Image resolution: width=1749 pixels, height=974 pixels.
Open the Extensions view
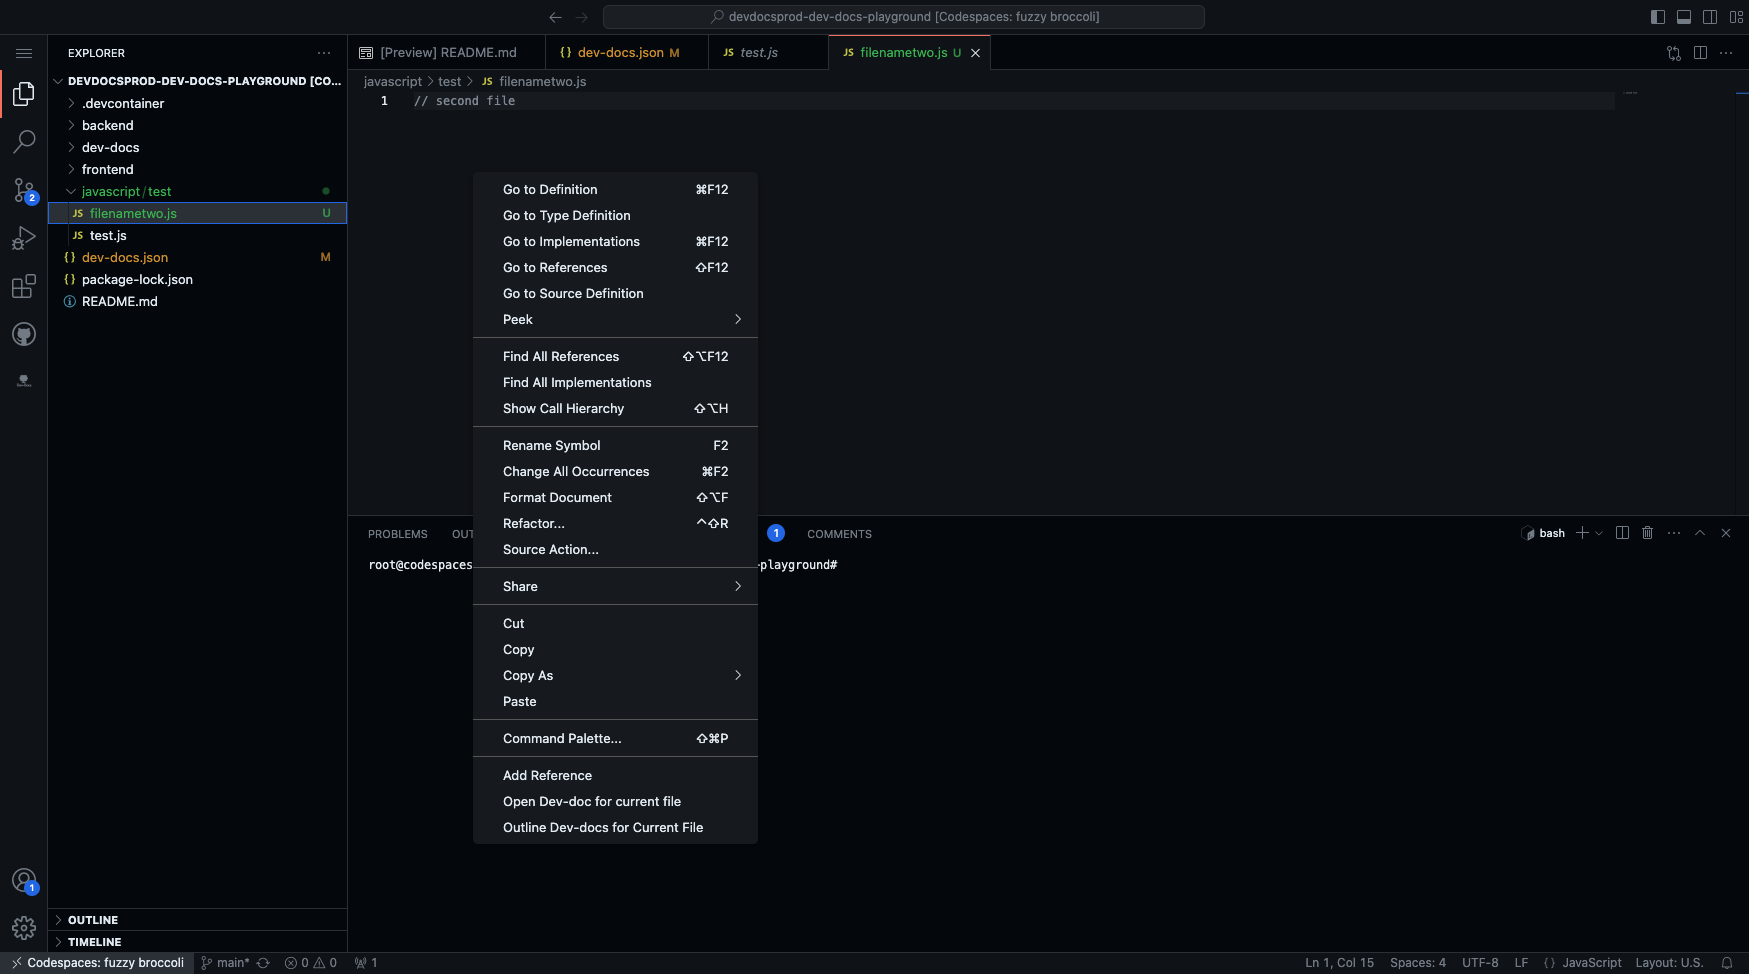pyautogui.click(x=24, y=287)
